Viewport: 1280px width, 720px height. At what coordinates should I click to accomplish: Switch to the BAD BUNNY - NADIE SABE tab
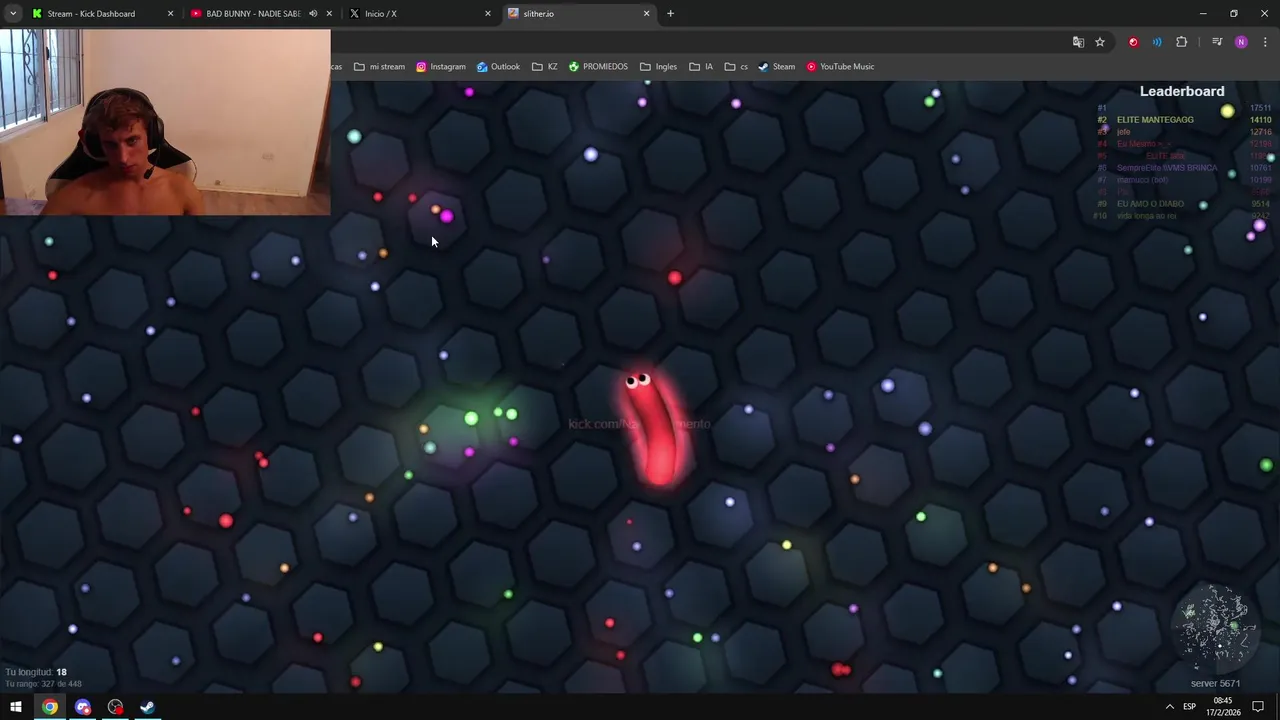[x=255, y=14]
